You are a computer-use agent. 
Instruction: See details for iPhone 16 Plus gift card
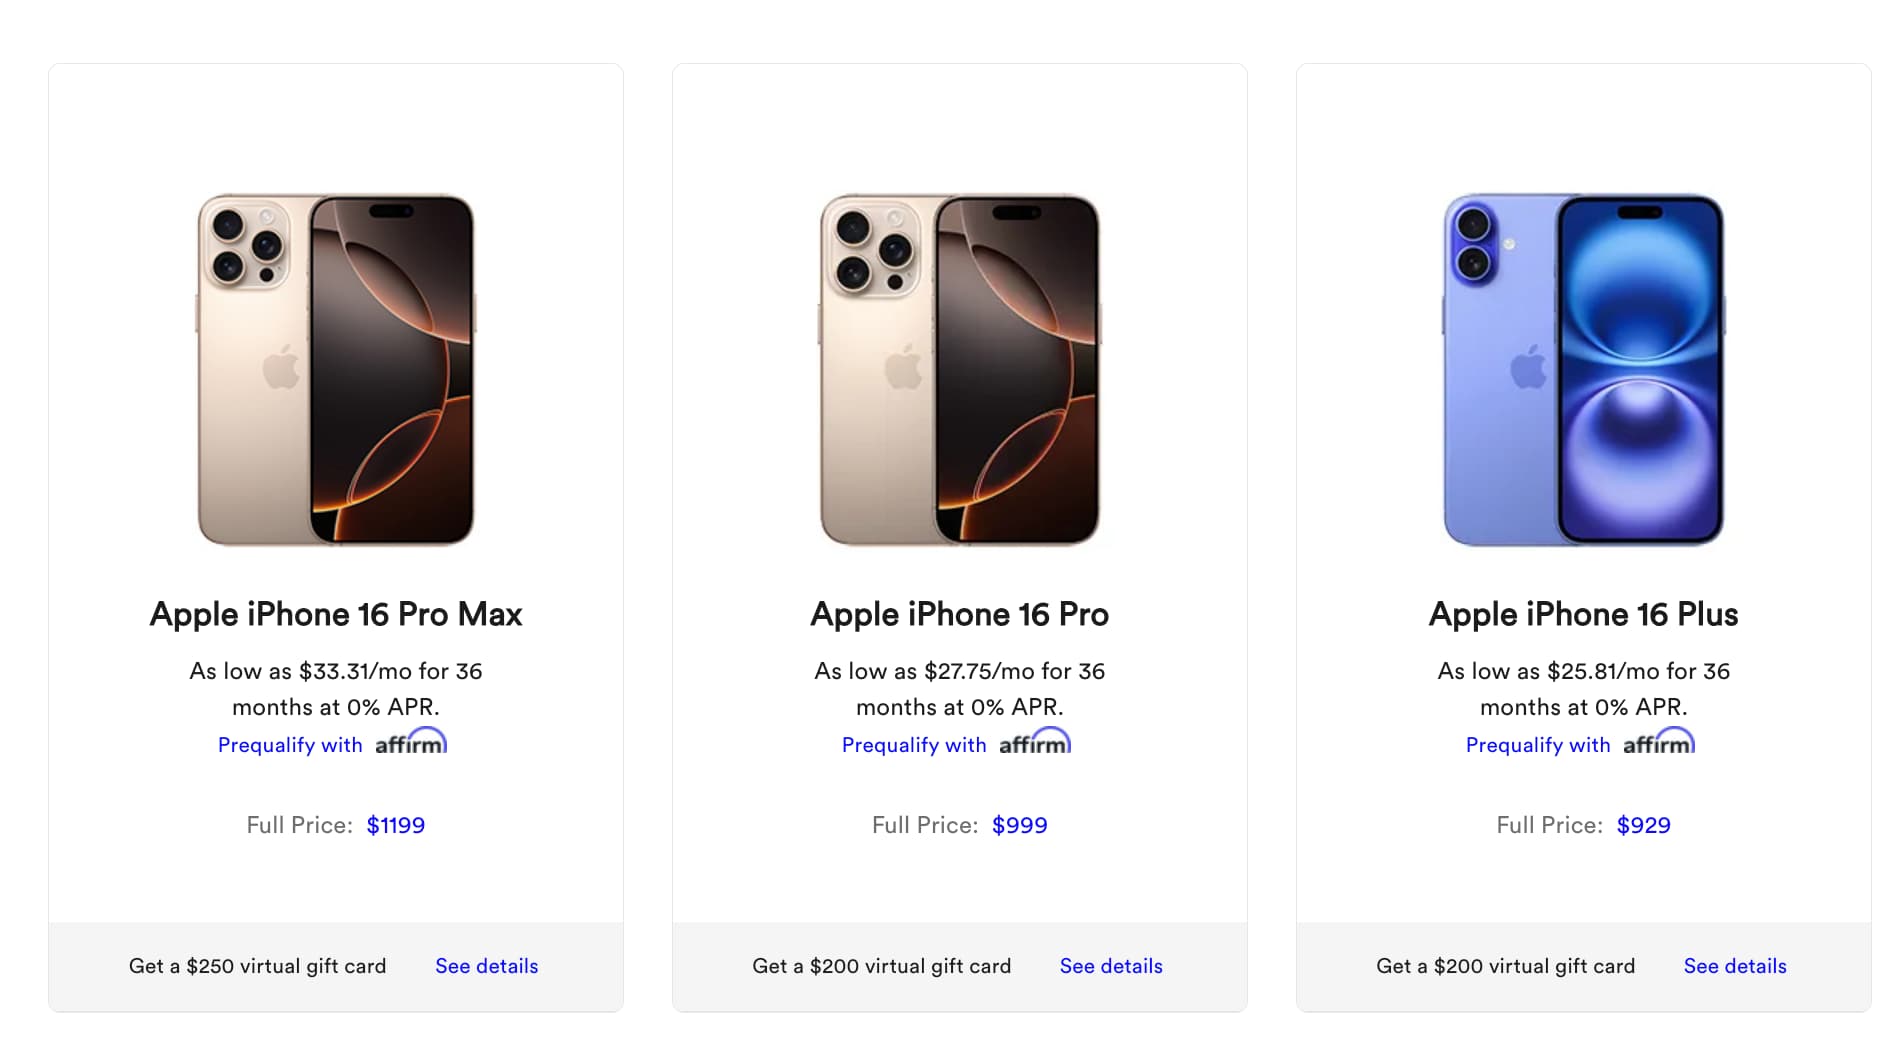[1735, 966]
